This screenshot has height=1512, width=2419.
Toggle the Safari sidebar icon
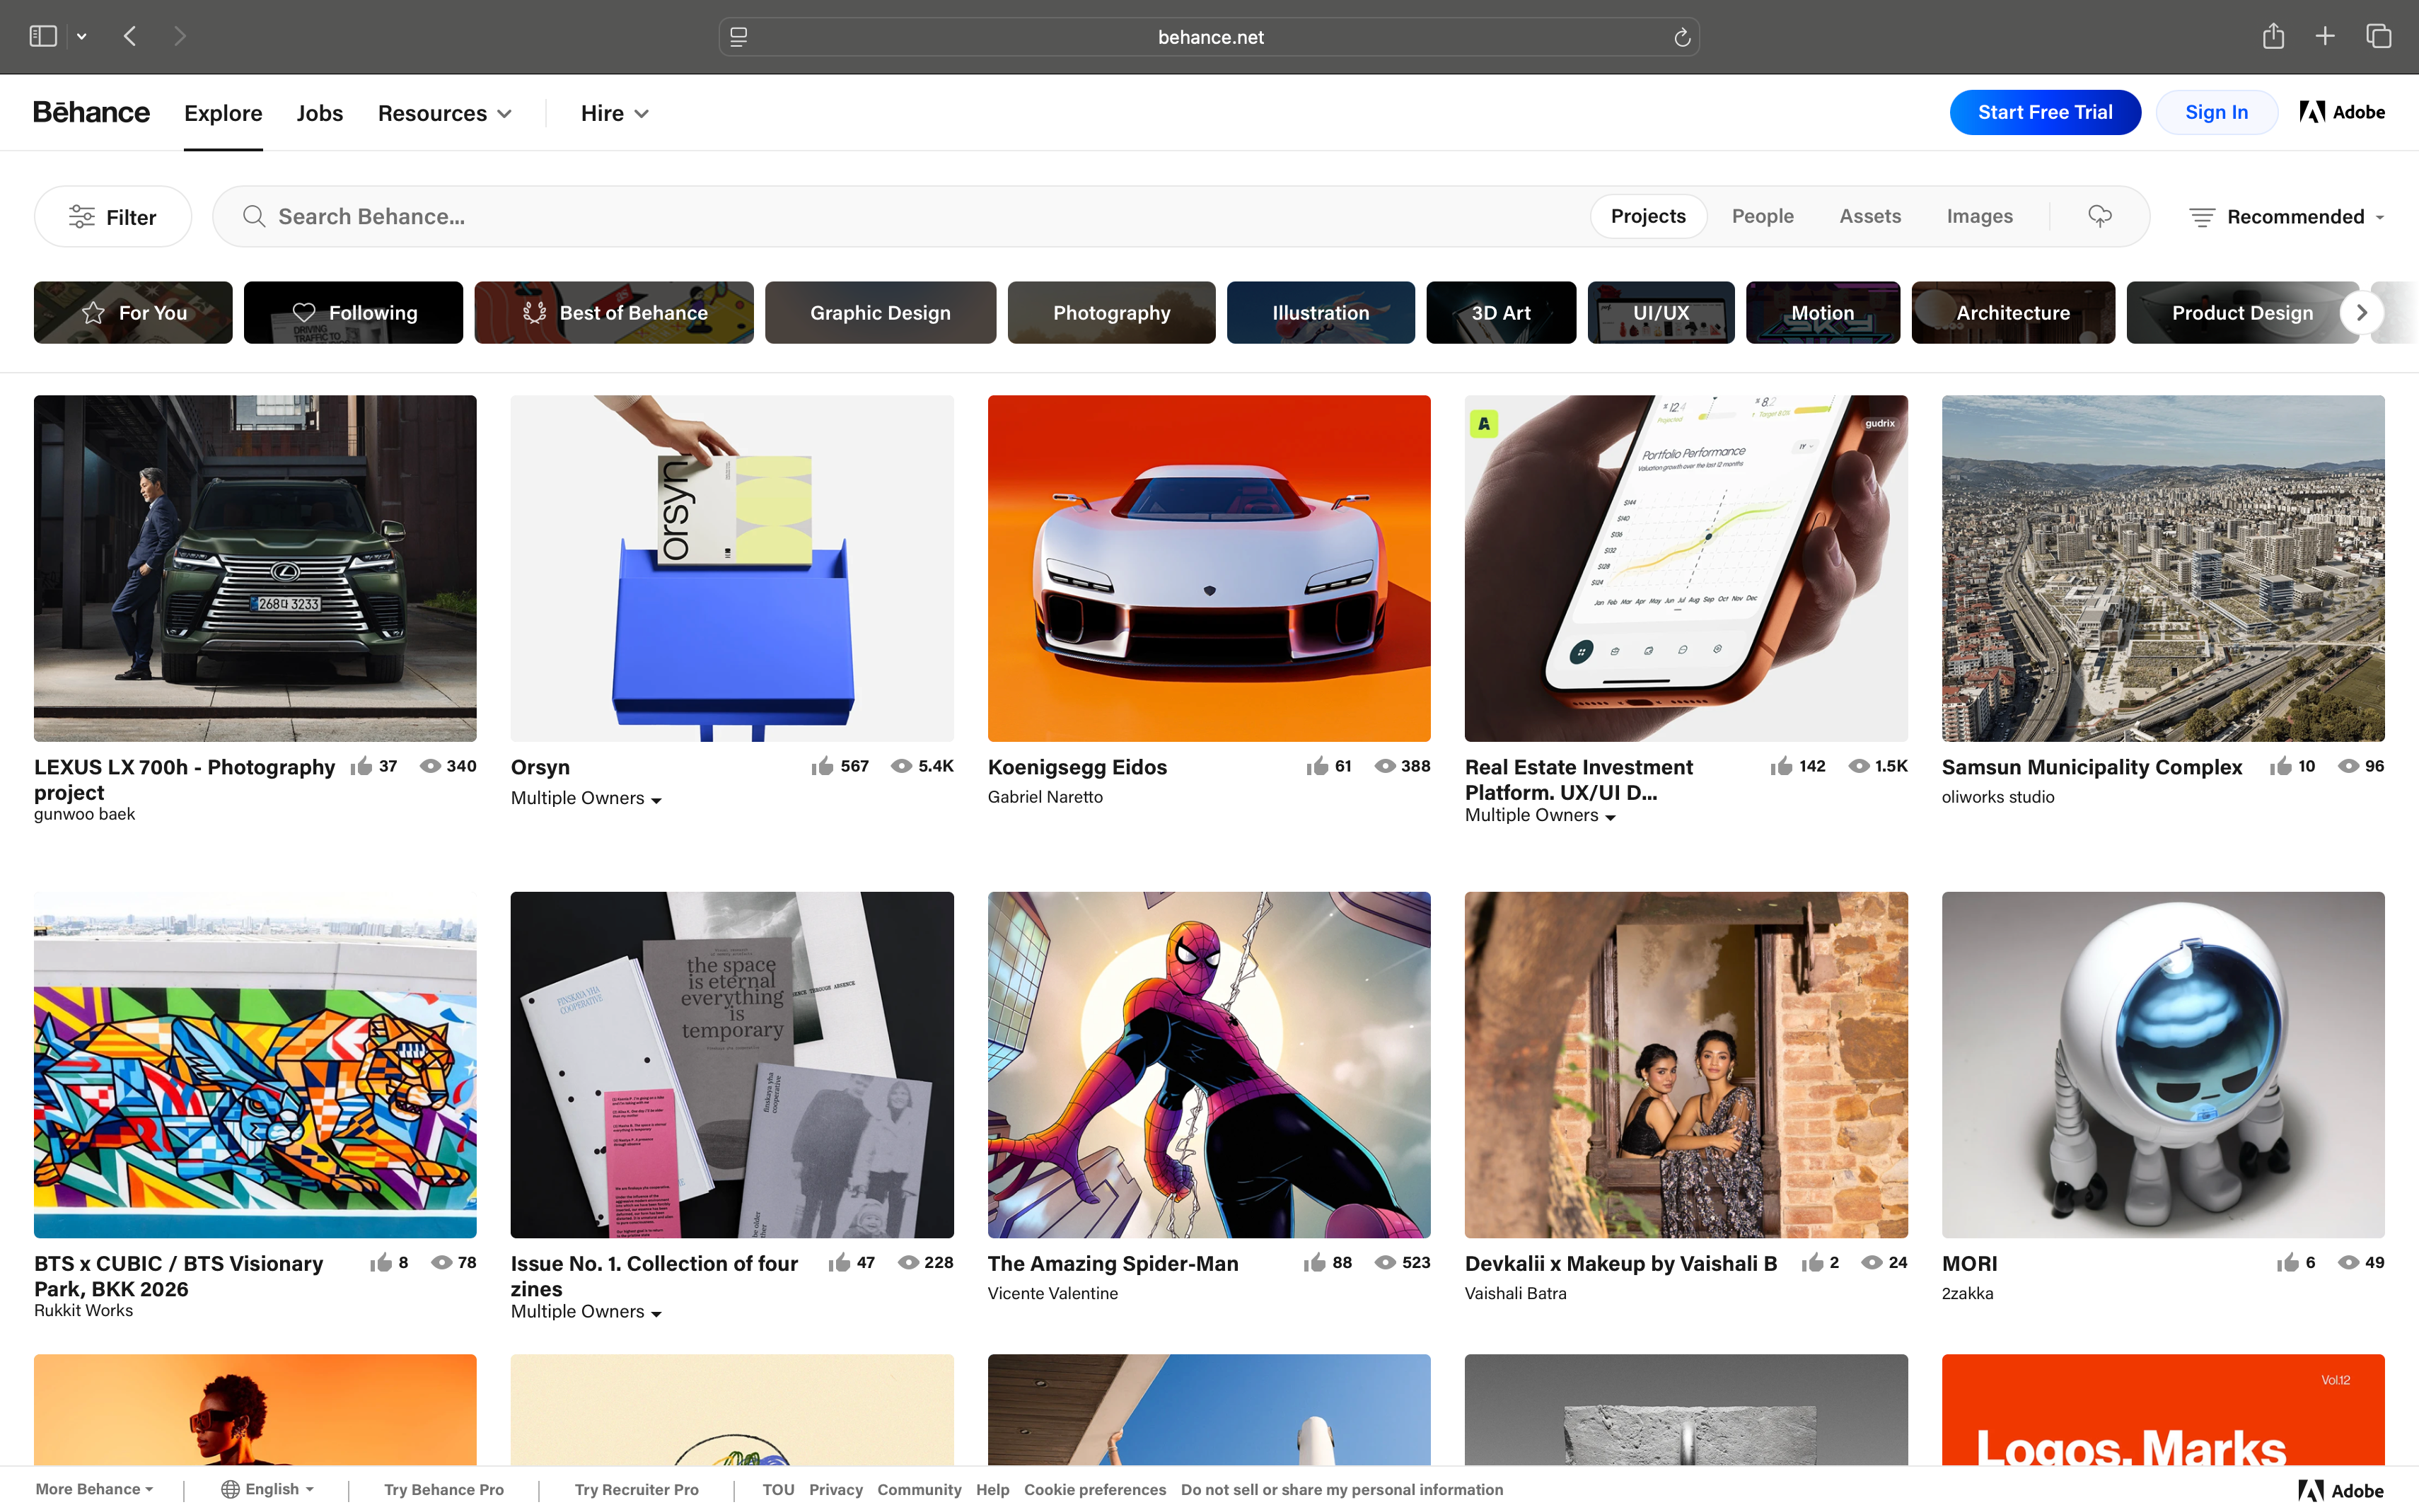coord(43,36)
